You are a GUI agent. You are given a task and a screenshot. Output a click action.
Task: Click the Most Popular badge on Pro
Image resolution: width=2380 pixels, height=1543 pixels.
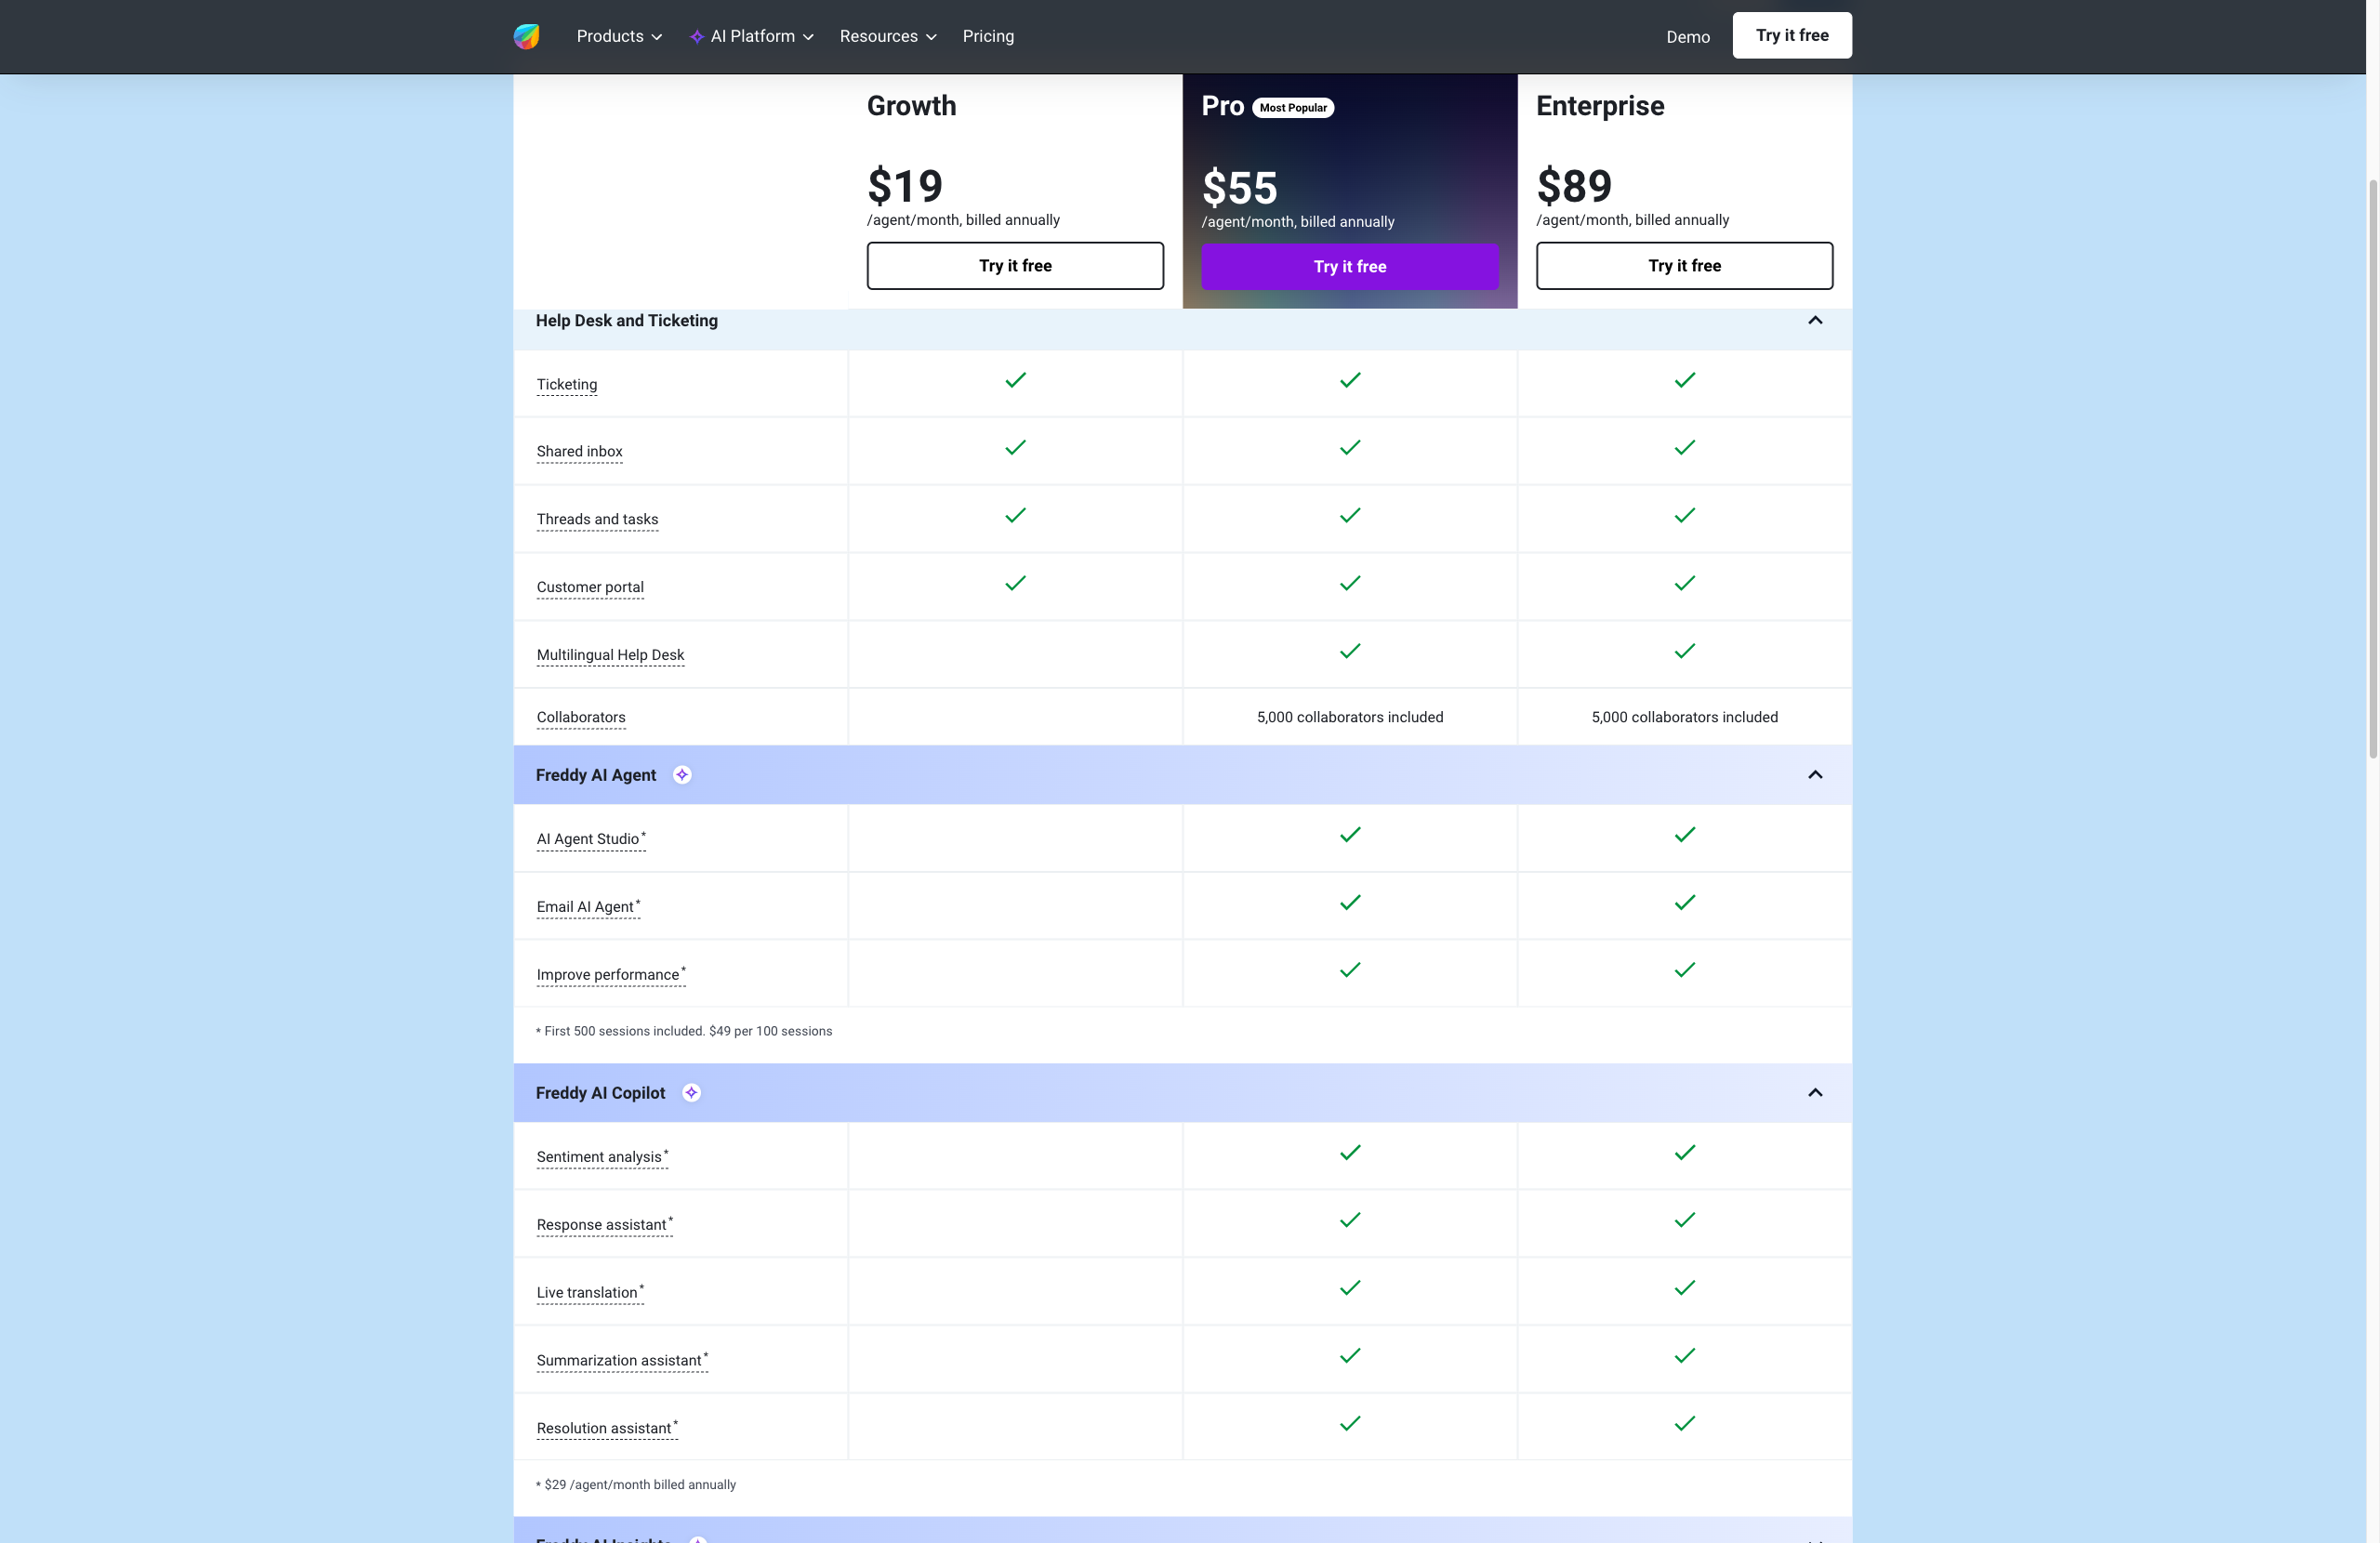click(x=1293, y=108)
